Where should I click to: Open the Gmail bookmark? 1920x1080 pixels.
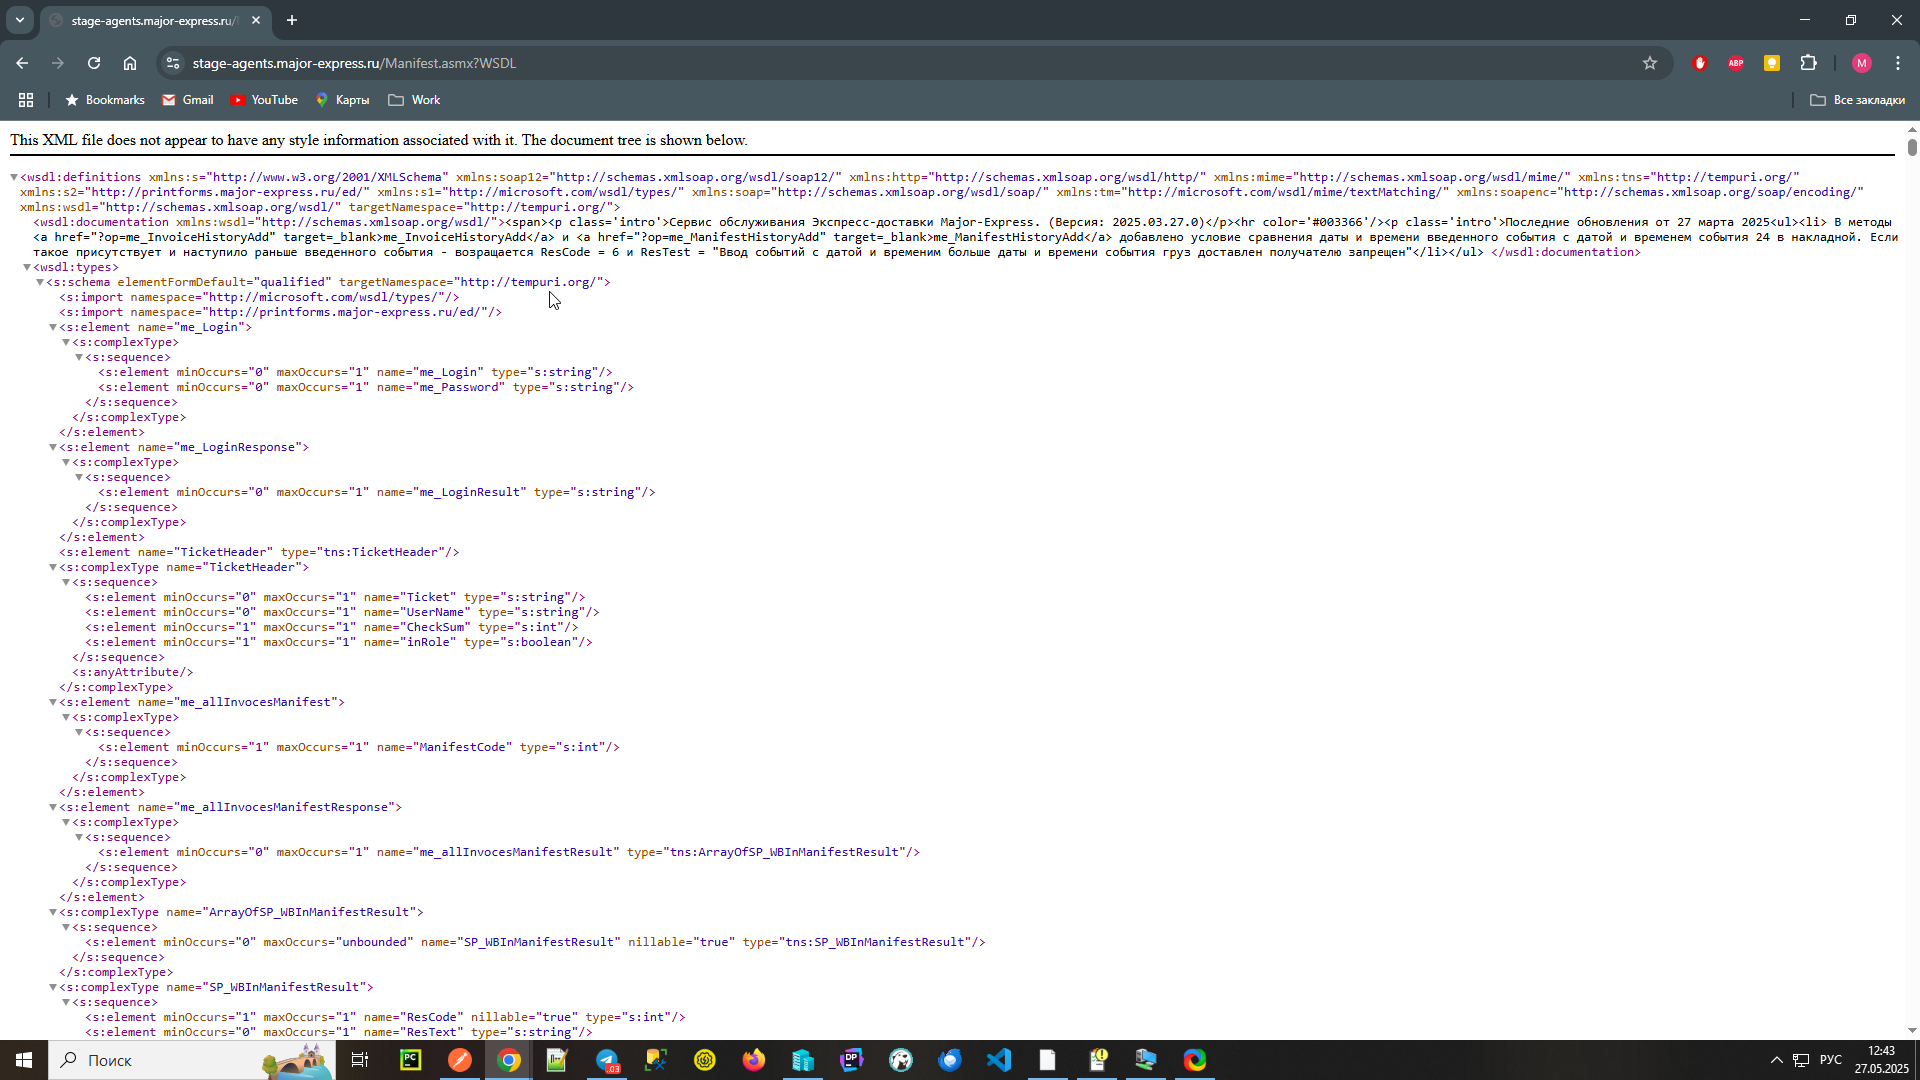[188, 100]
